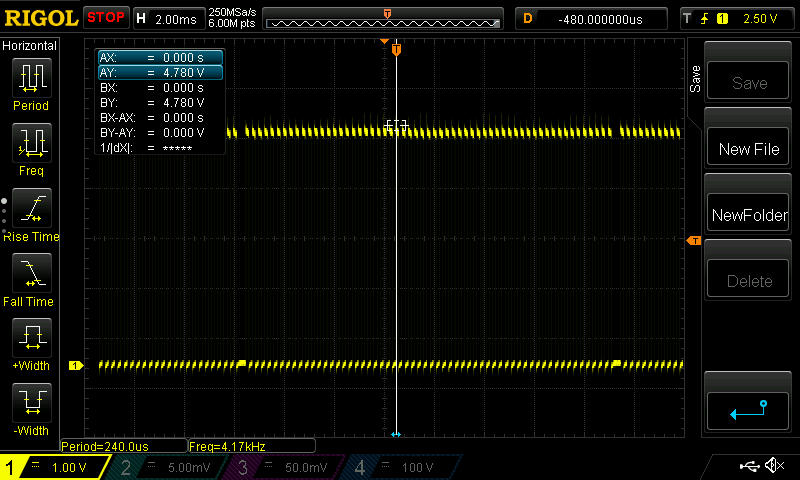
Task: Open the Horizontal measurement menu header
Action: 30,46
